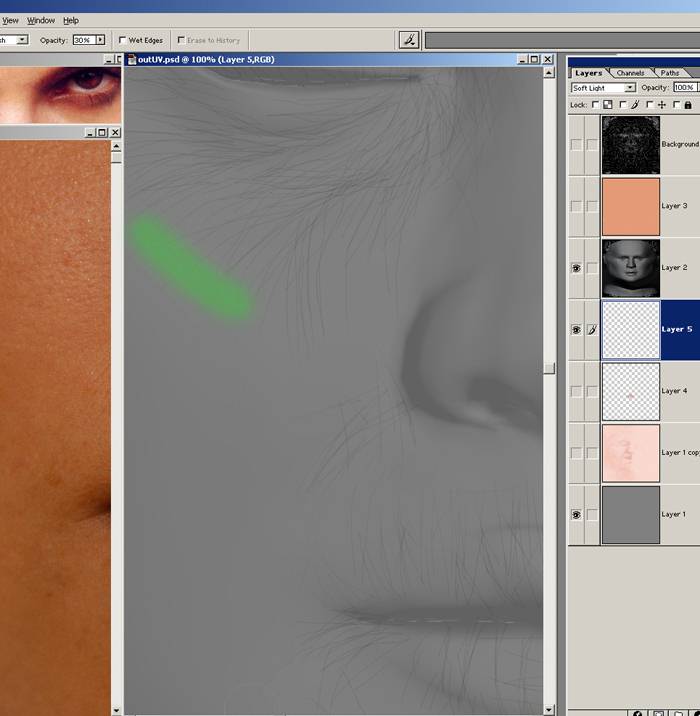Switch to the Paths tab

click(x=670, y=73)
